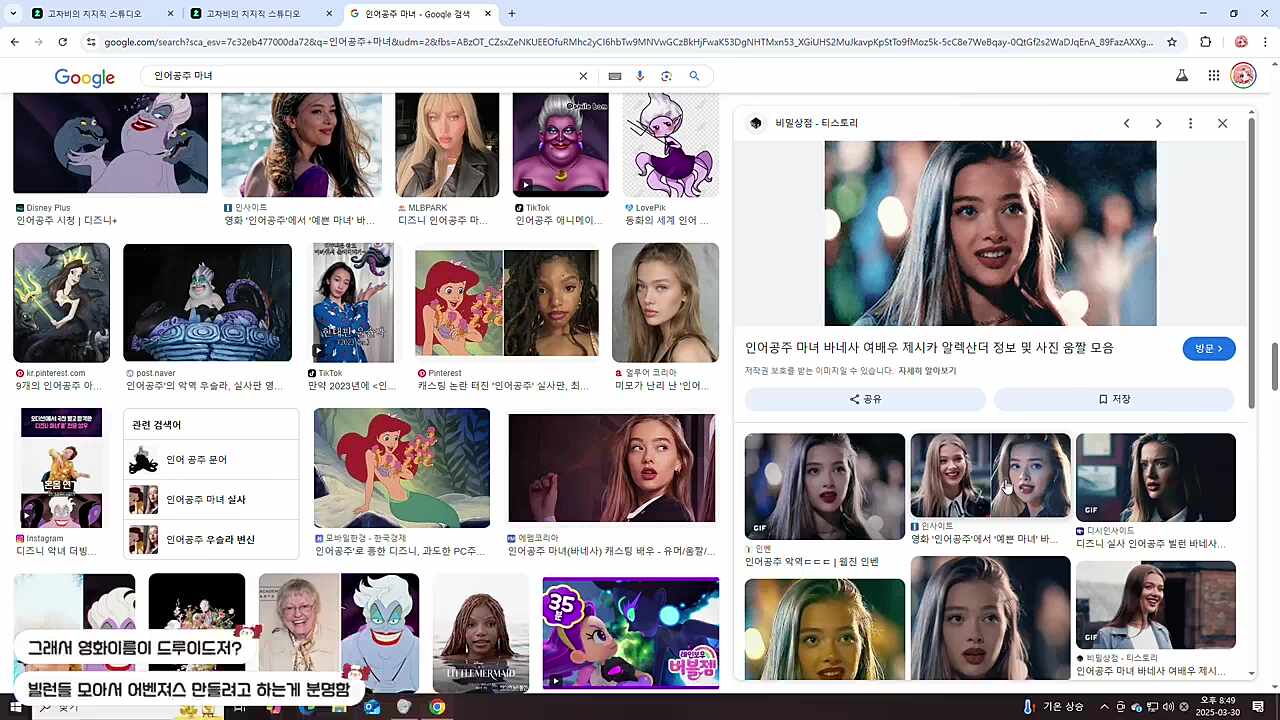The image size is (1280, 720).
Task: Bookmark this page with the star icon
Action: (1173, 42)
